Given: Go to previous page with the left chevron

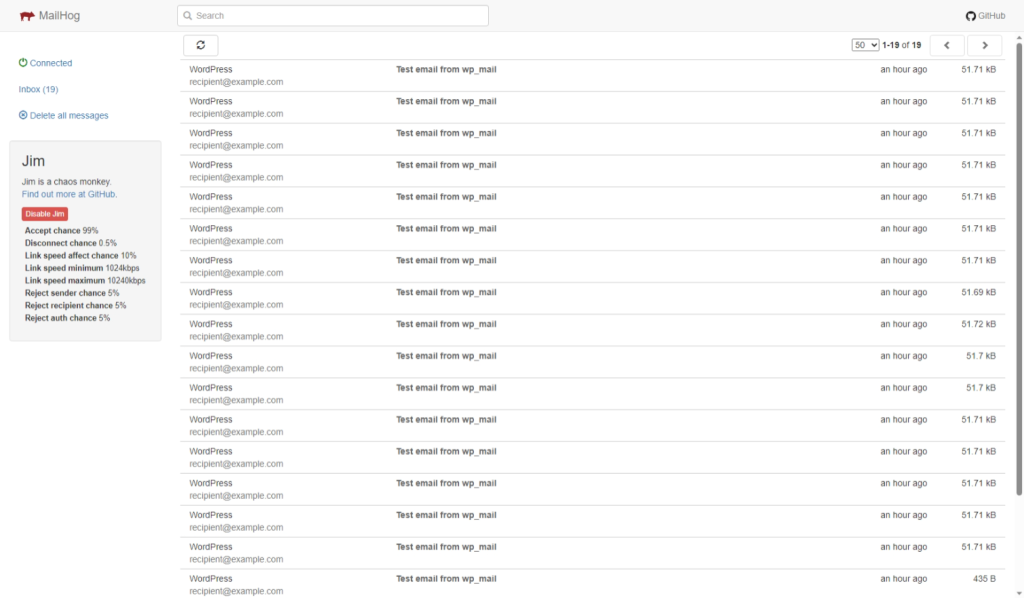Looking at the screenshot, I should click(947, 44).
